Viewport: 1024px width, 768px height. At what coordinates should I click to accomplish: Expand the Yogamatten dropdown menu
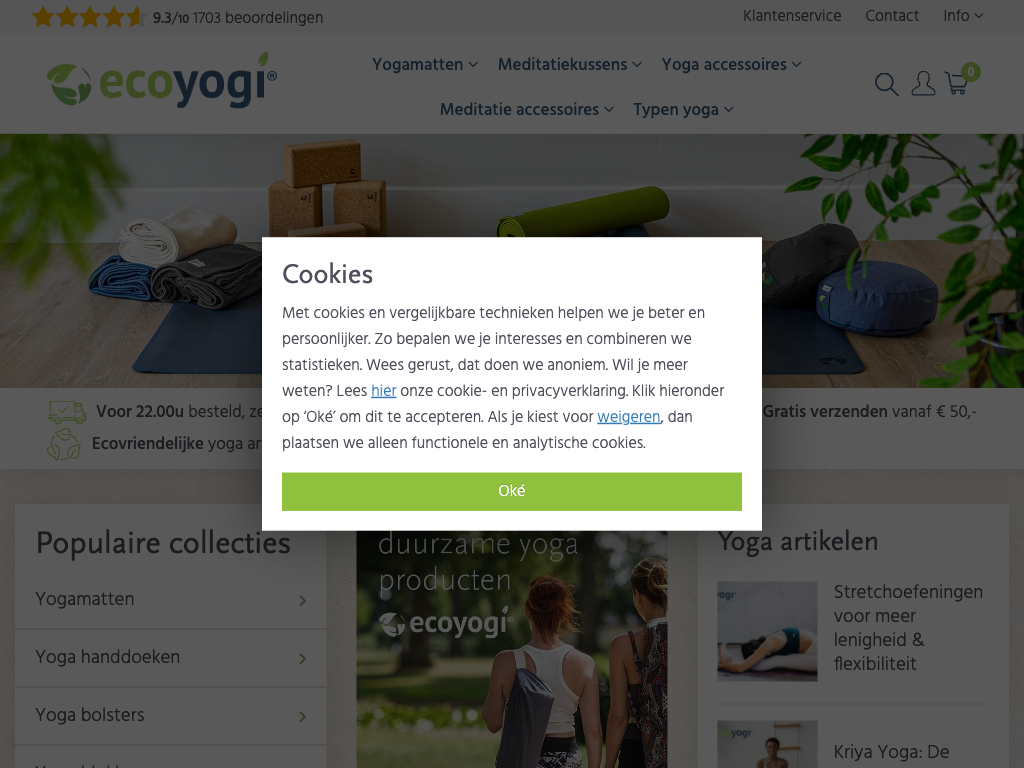[425, 65]
